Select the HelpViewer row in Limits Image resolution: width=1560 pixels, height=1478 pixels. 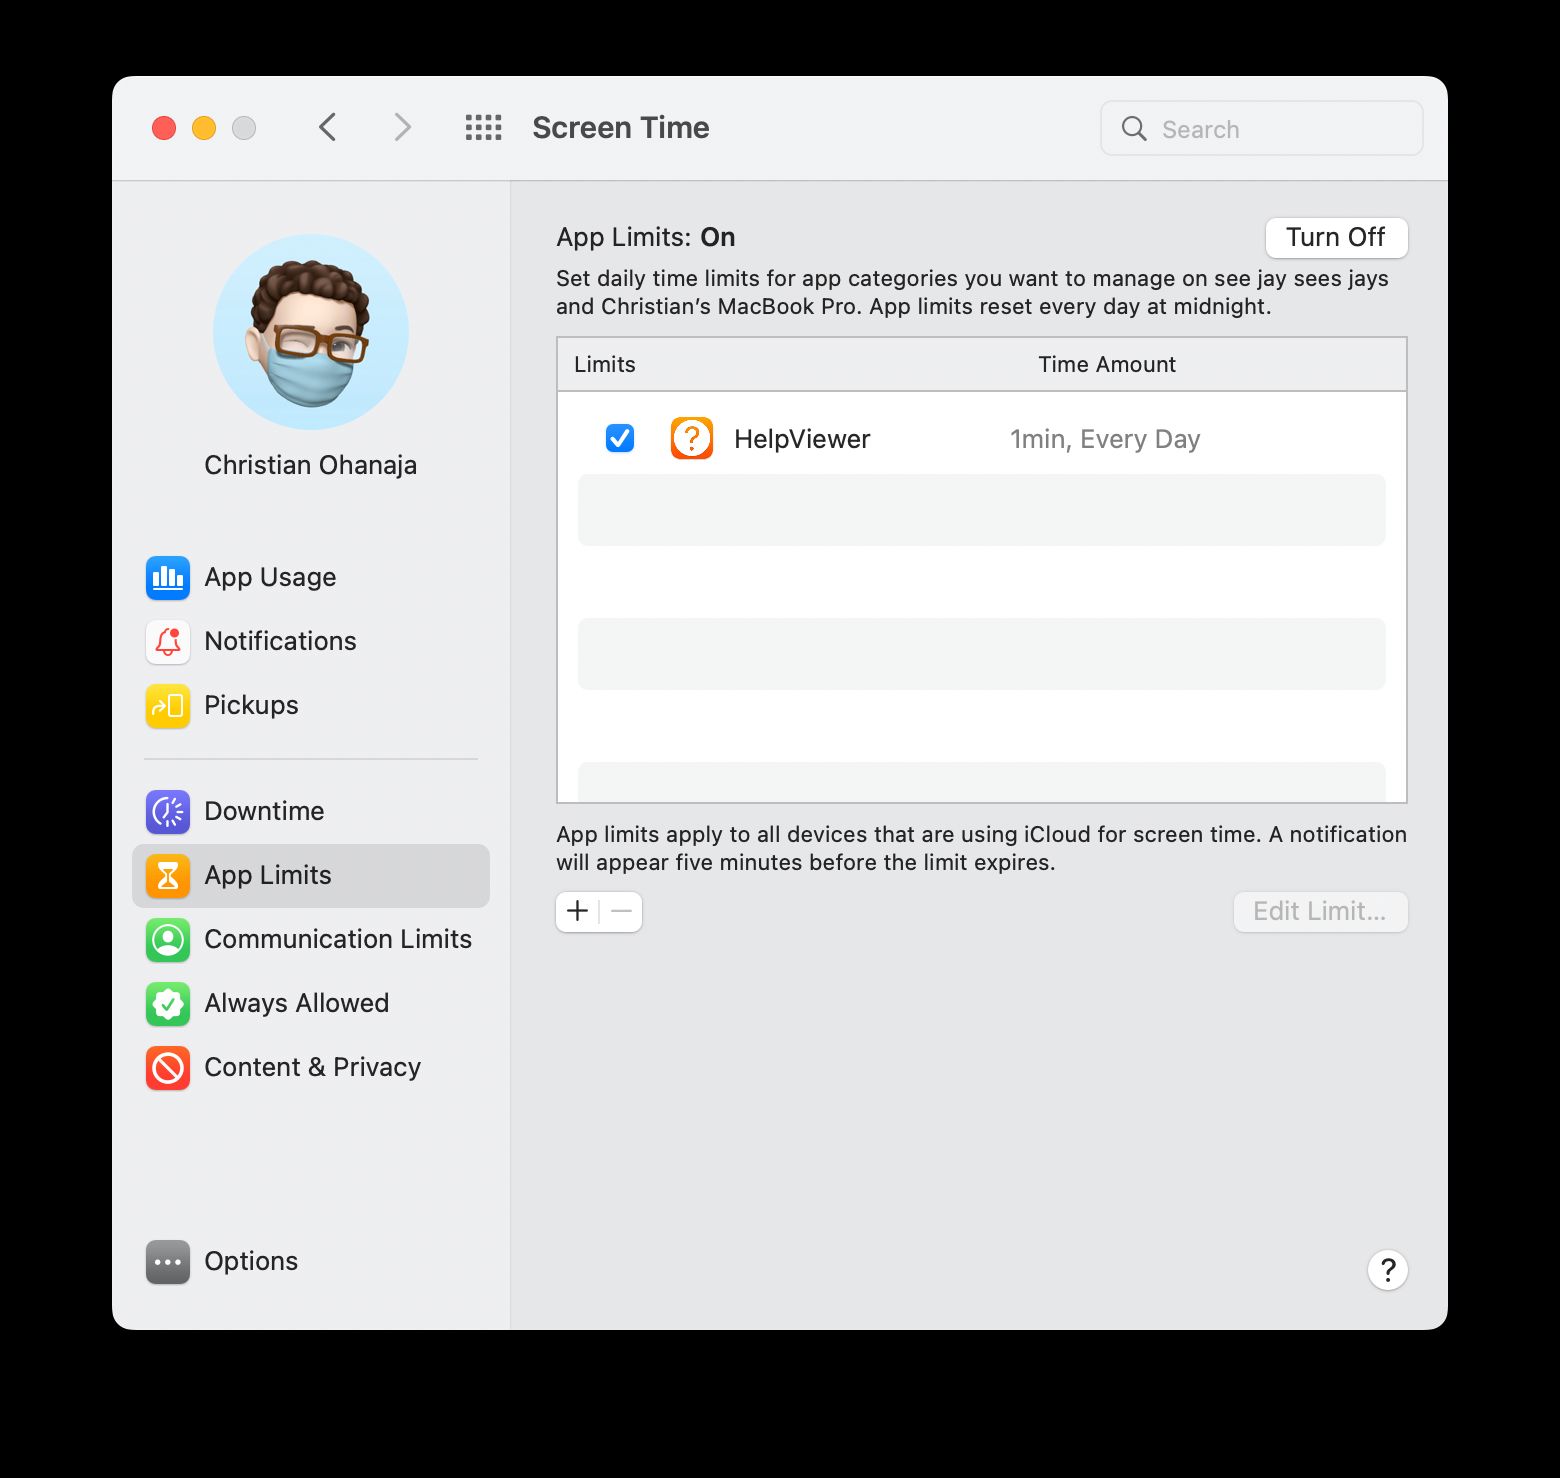click(980, 438)
